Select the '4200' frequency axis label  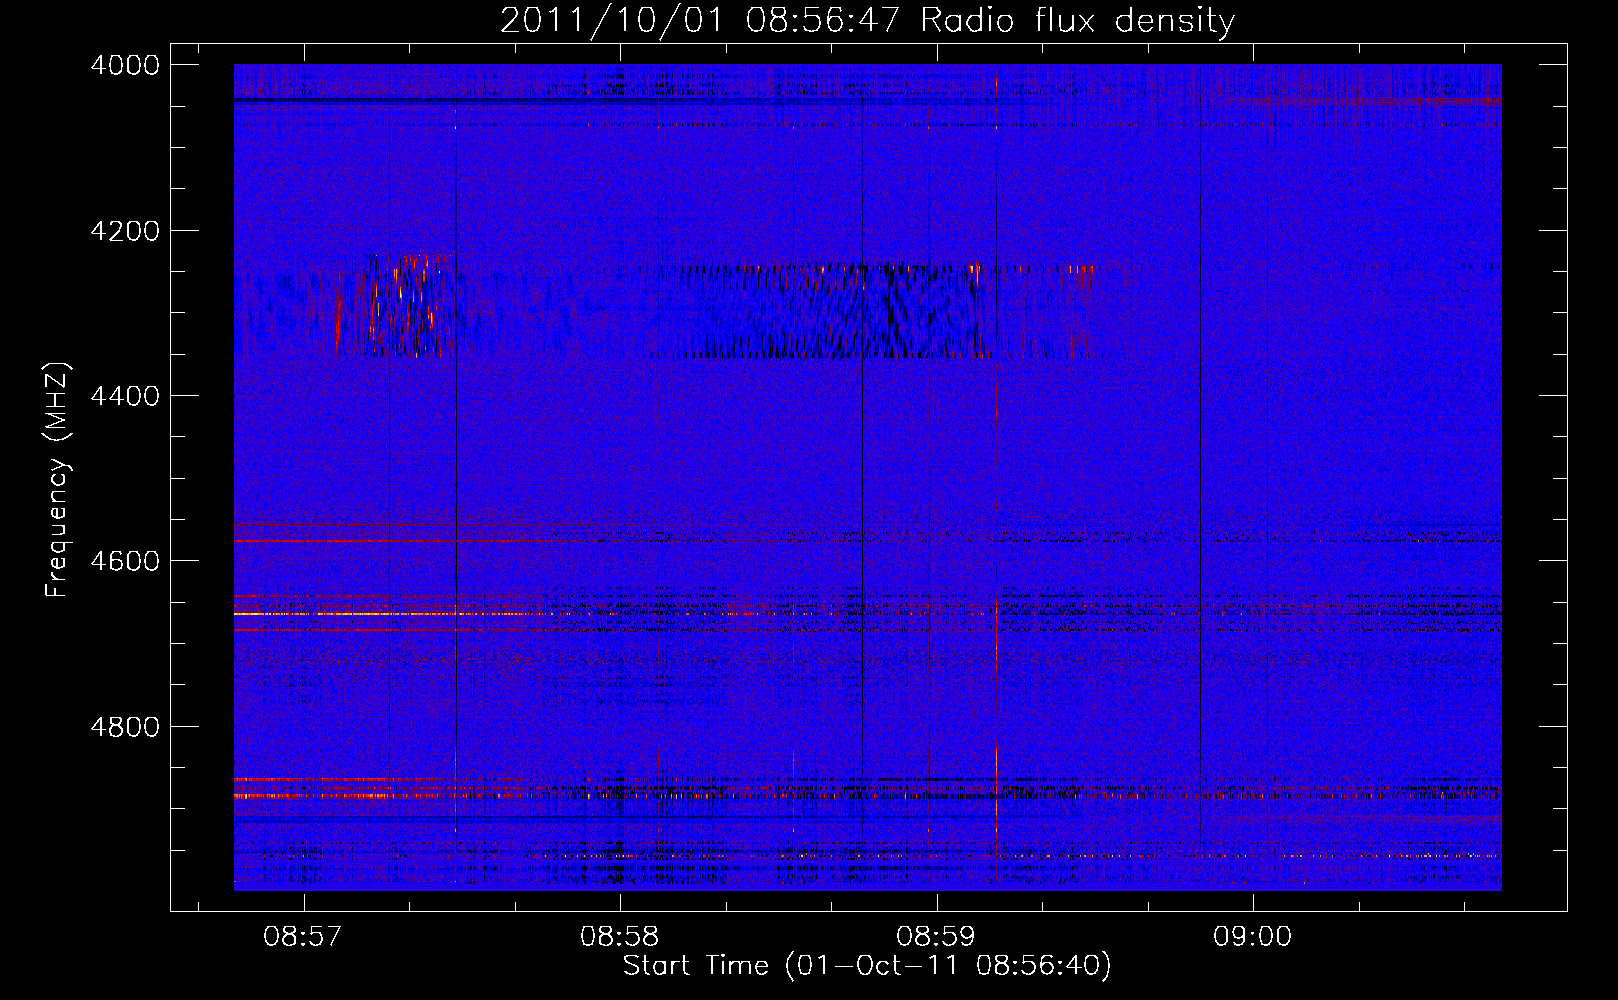(x=125, y=231)
